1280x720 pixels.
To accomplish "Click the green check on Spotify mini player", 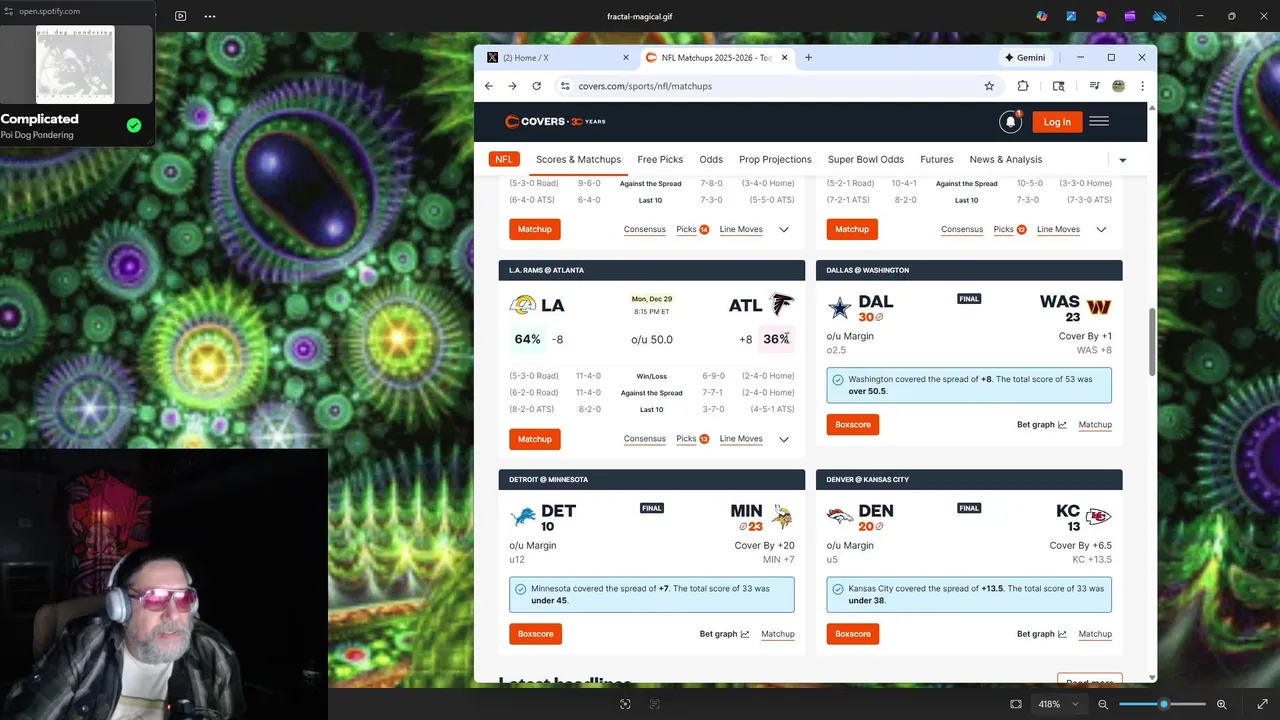I will point(134,125).
